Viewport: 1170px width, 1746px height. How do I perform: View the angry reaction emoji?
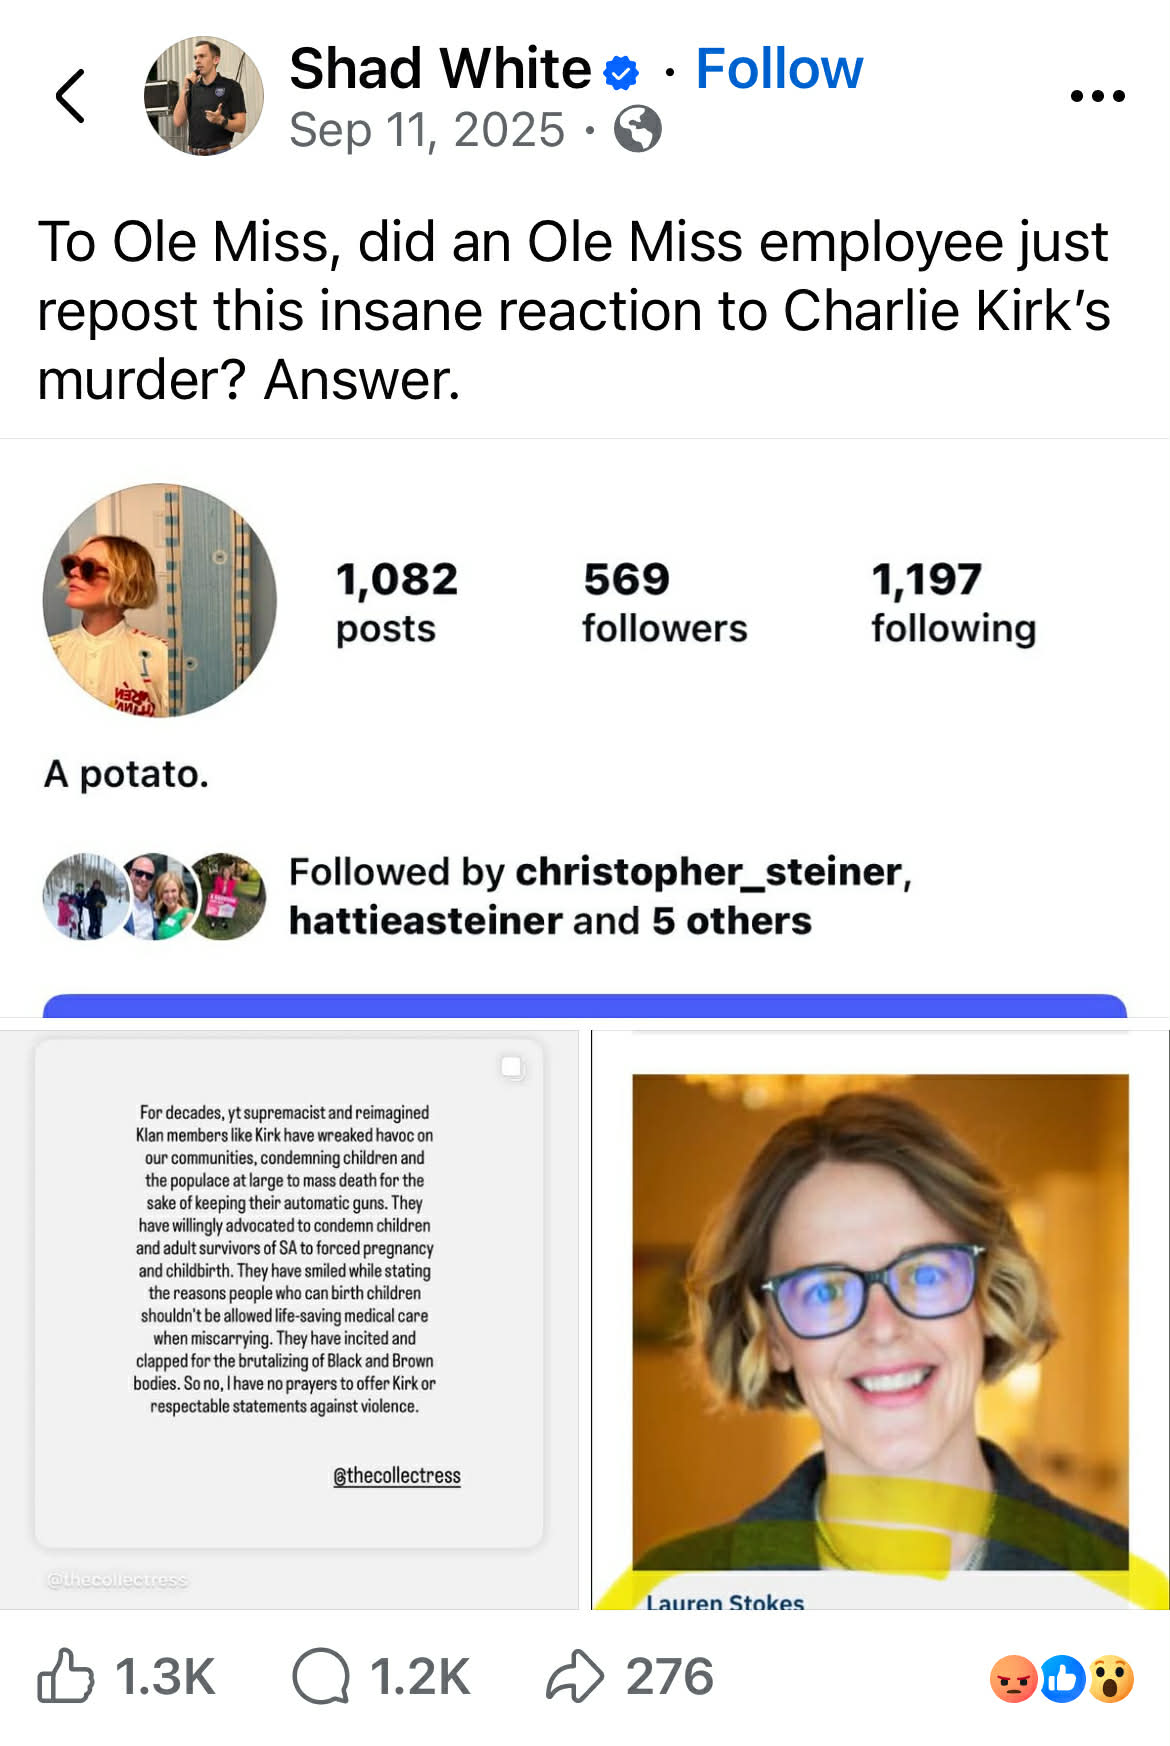(1014, 1678)
